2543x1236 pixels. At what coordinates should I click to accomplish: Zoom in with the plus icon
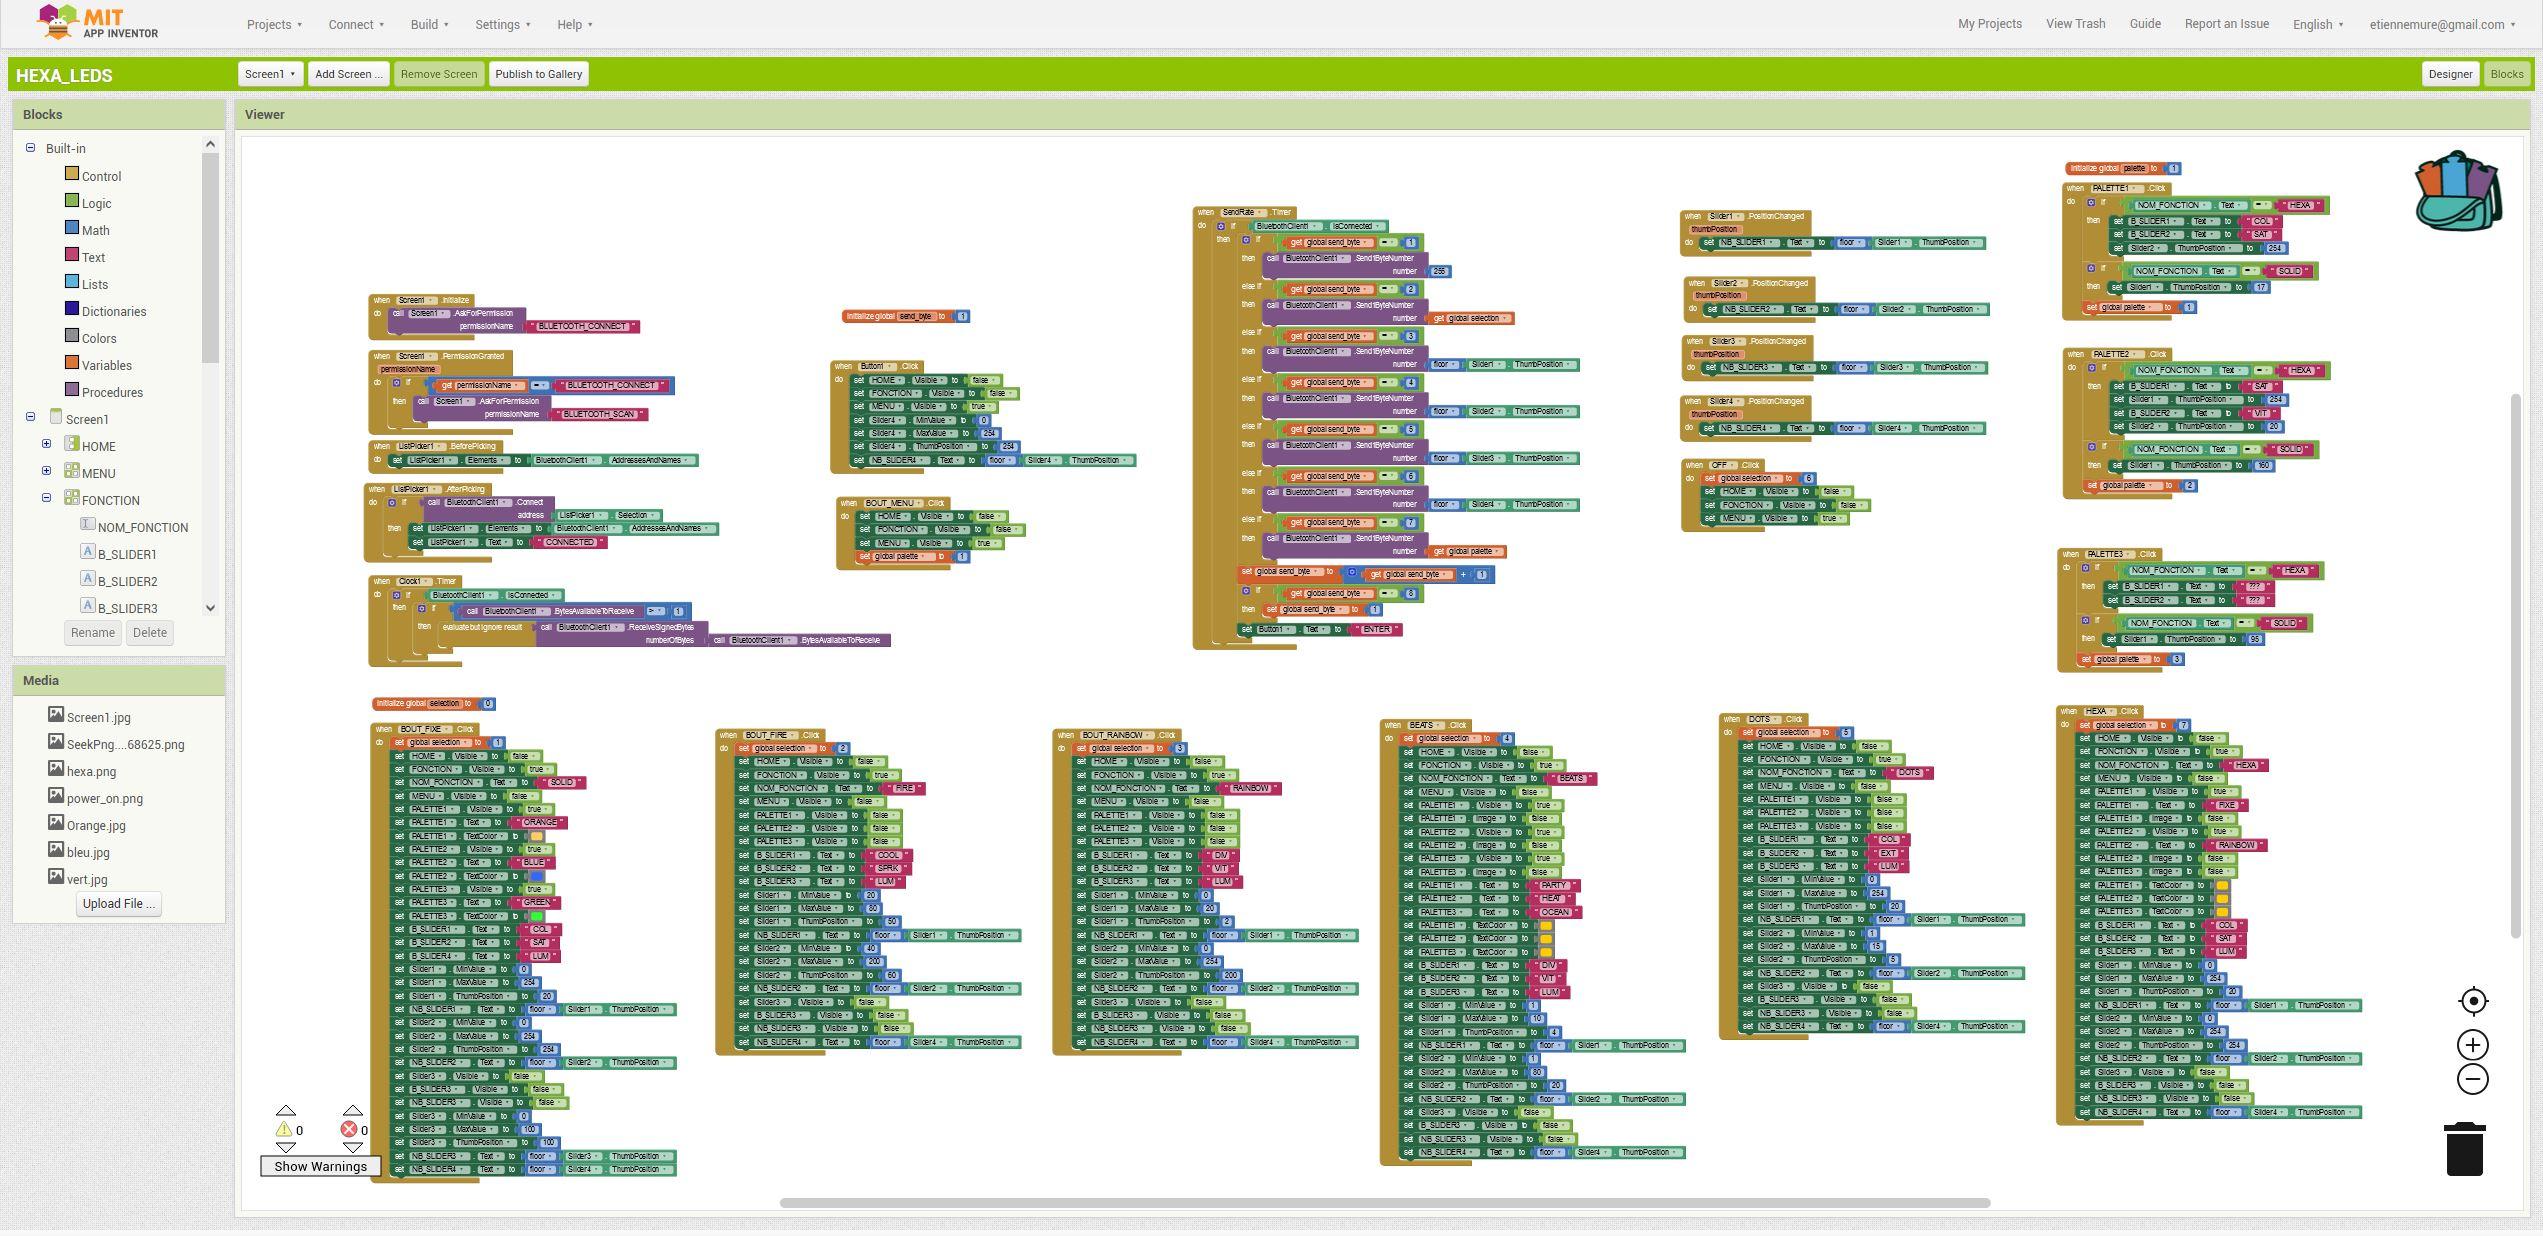tap(2472, 1045)
